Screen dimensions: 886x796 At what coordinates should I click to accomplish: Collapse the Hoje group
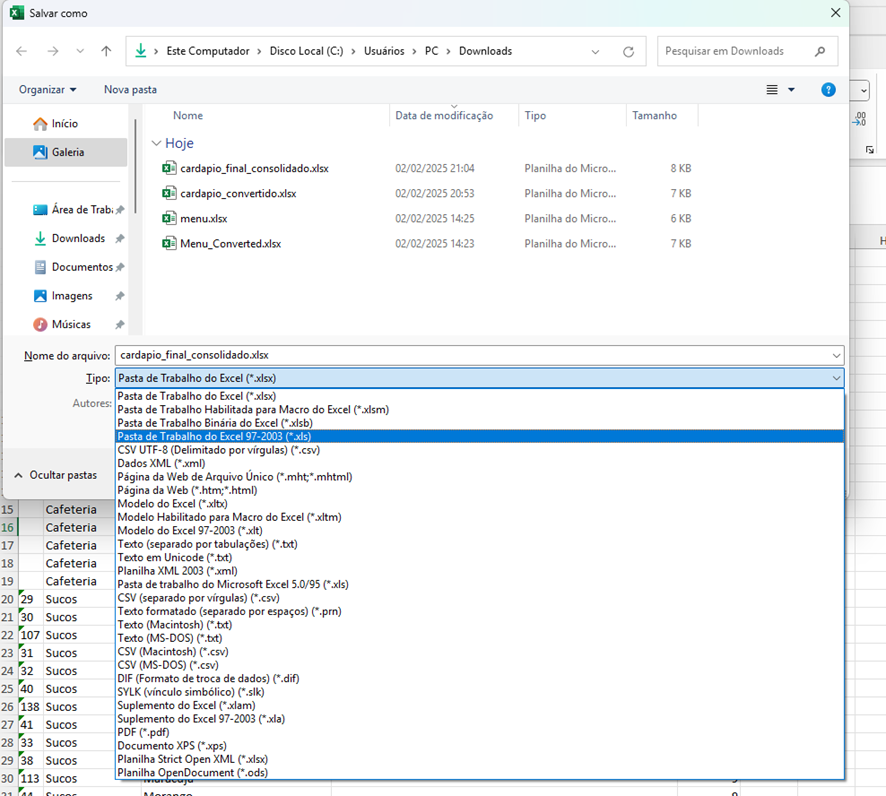(x=156, y=143)
